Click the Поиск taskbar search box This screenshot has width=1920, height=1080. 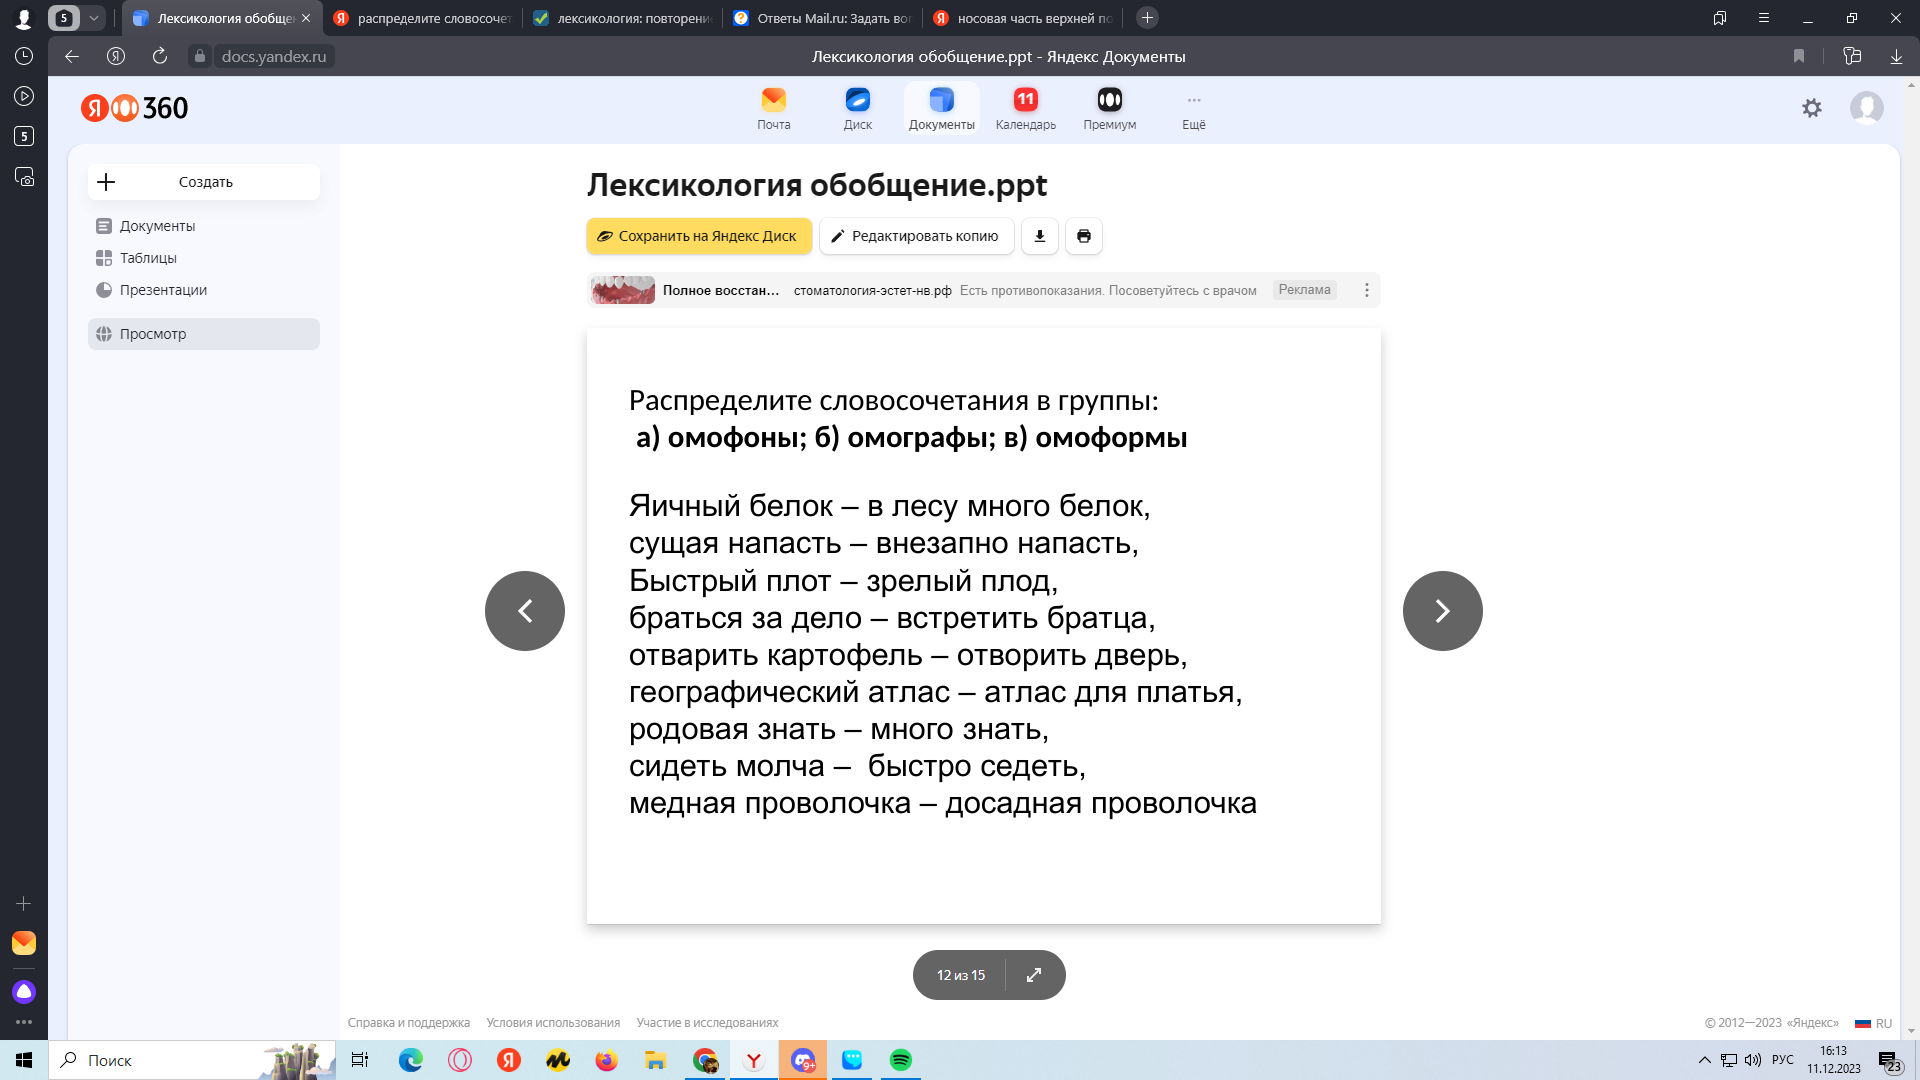192,1060
